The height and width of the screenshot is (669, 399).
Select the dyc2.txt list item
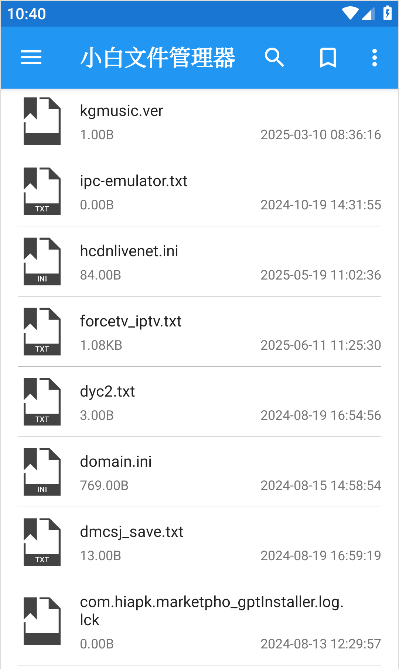199,402
